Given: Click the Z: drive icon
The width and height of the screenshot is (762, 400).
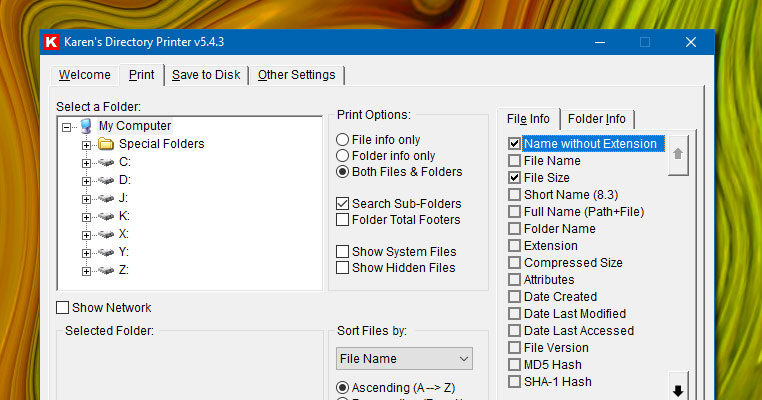Looking at the screenshot, I should [x=106, y=270].
